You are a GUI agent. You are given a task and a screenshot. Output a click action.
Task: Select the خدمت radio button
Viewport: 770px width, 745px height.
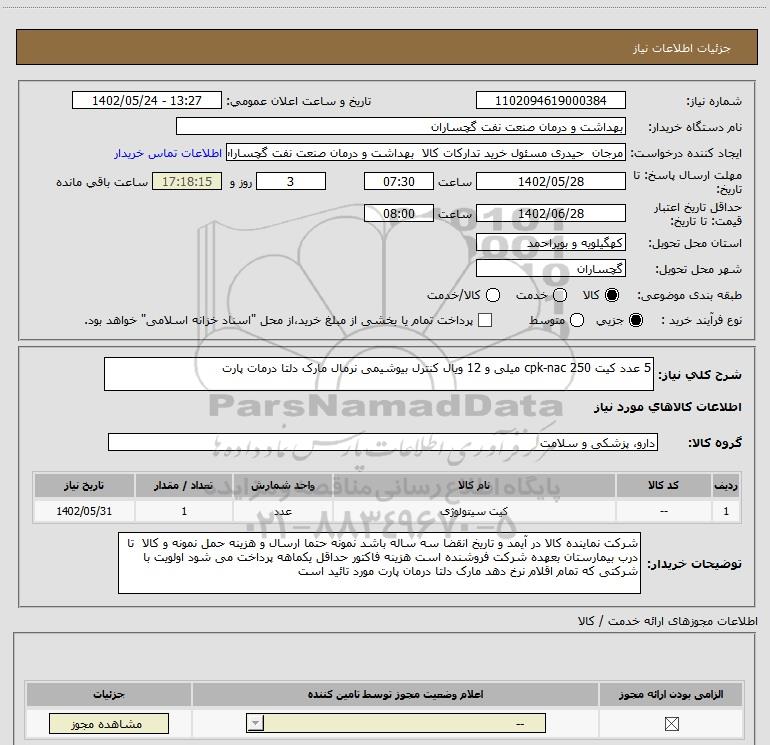pos(560,295)
